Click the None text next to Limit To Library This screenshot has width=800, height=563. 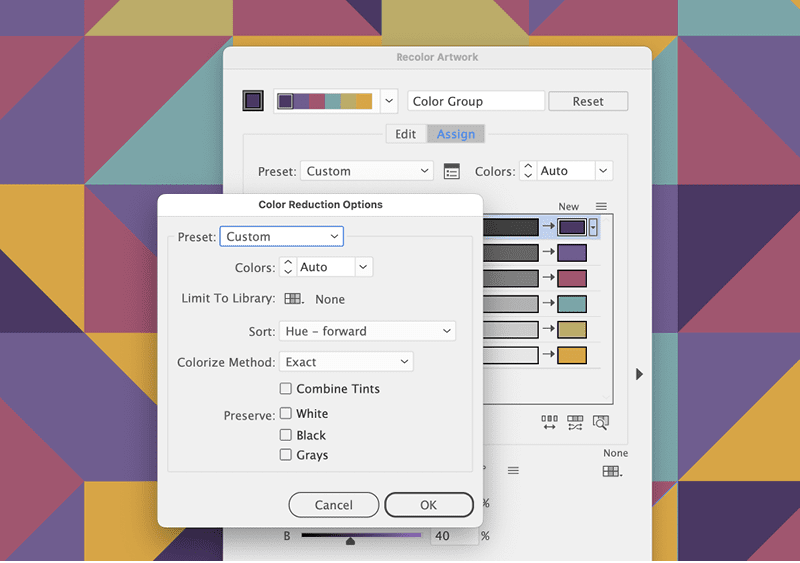330,299
